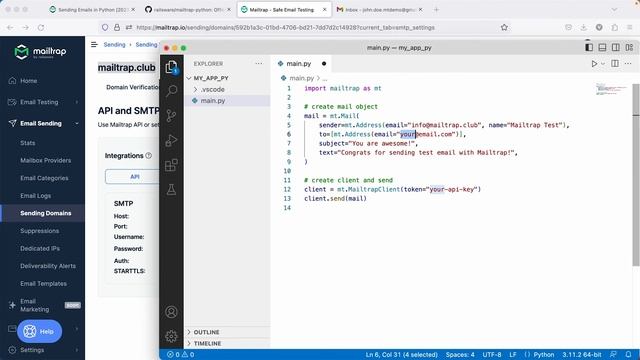Change indentation via Spaces: 4

pyautogui.click(x=460, y=355)
